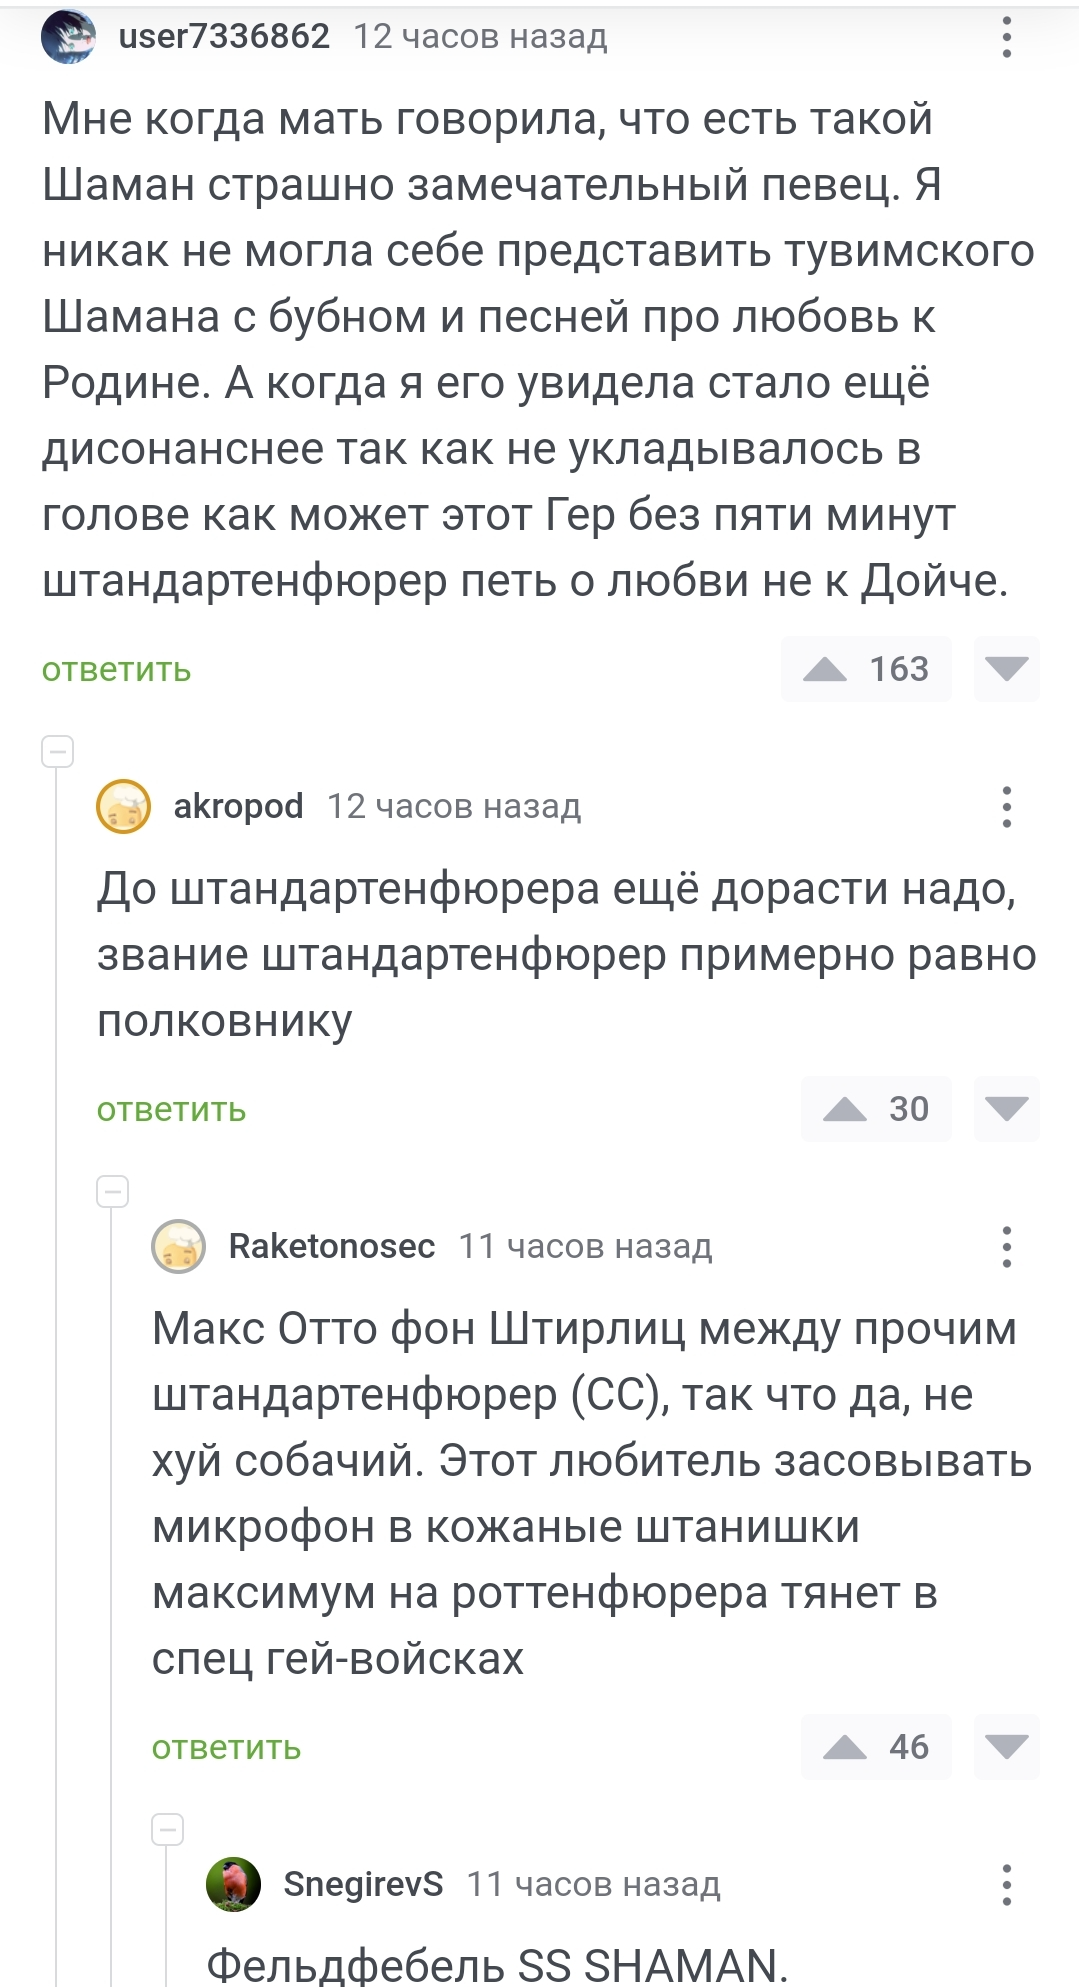The width and height of the screenshot is (1079, 1987).
Task: Collapse the thread above SnegirevS's reply
Action: [x=168, y=1829]
